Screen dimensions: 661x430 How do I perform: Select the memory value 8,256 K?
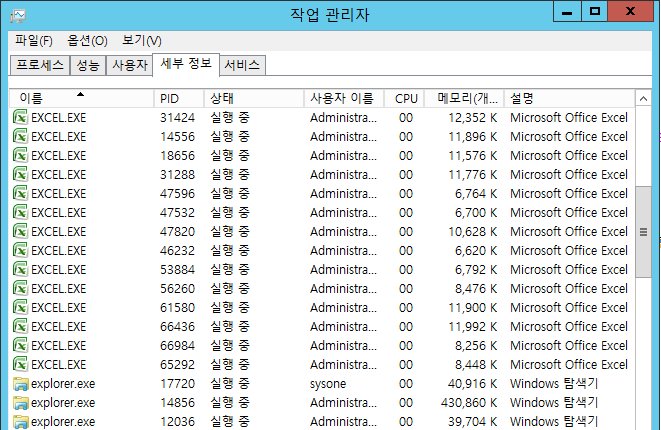pos(476,345)
